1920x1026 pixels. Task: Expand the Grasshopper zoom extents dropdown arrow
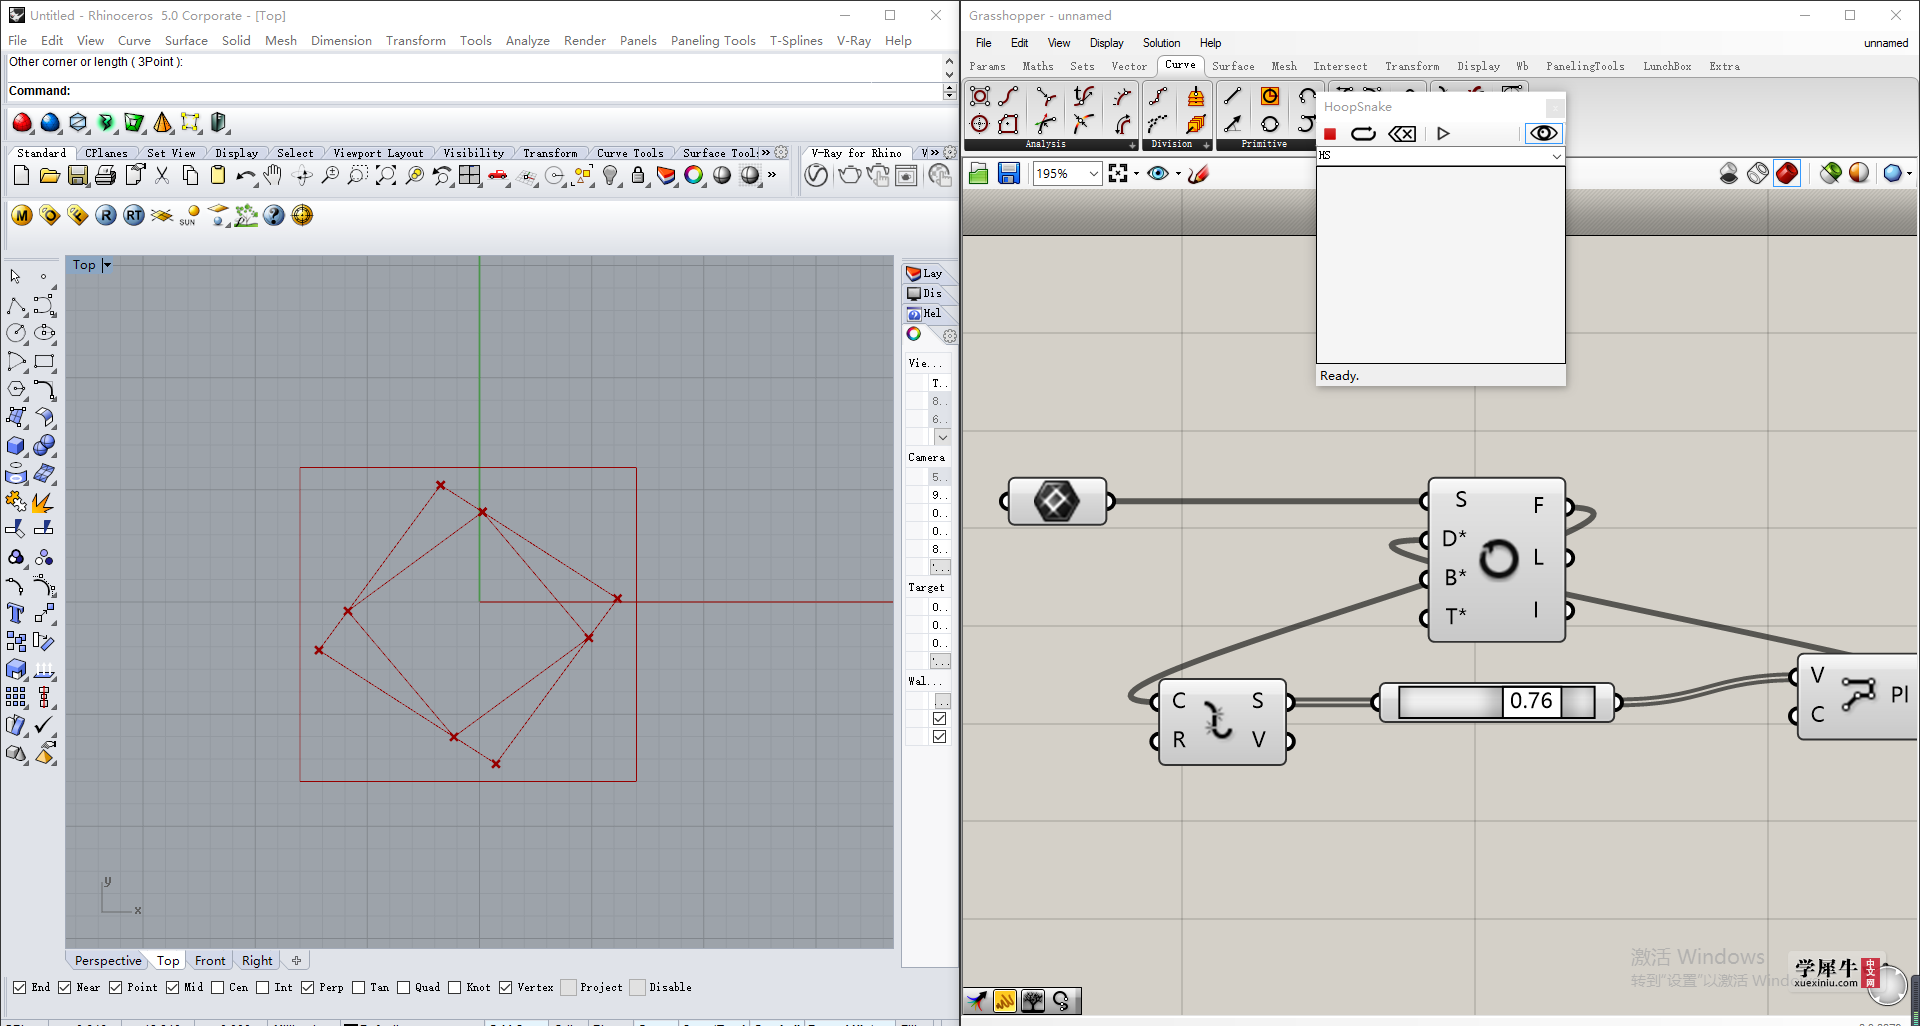coord(1136,174)
